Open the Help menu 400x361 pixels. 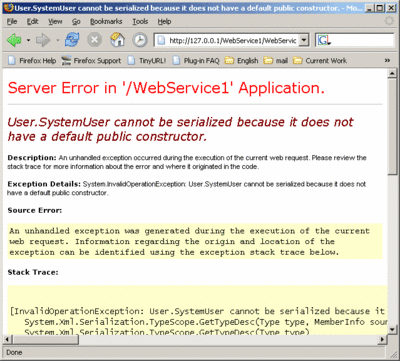tap(164, 22)
